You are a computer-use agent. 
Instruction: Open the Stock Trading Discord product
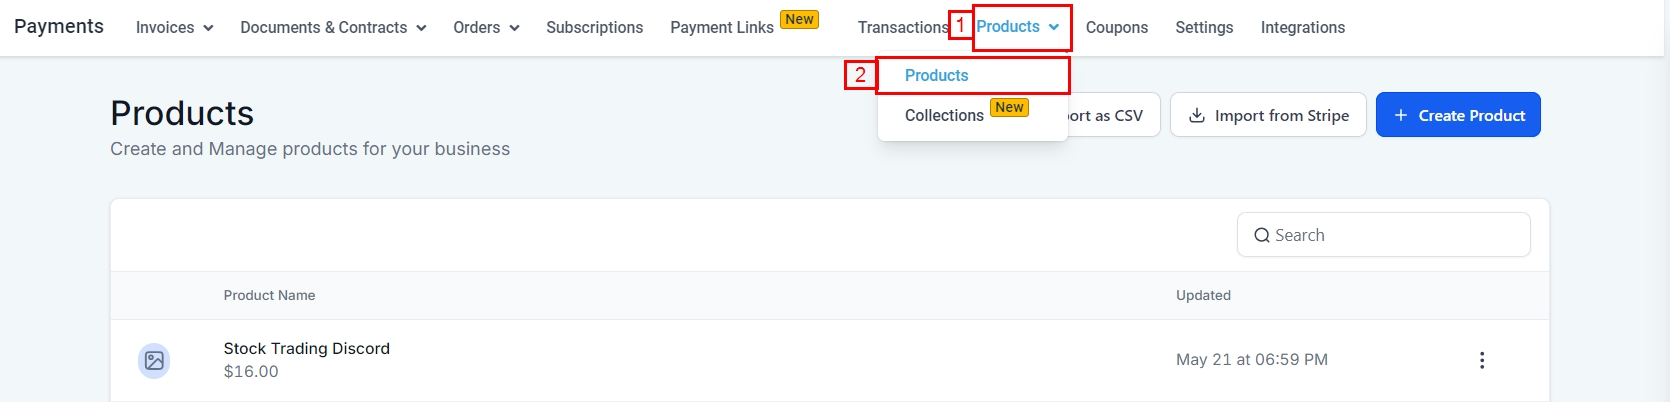(307, 349)
